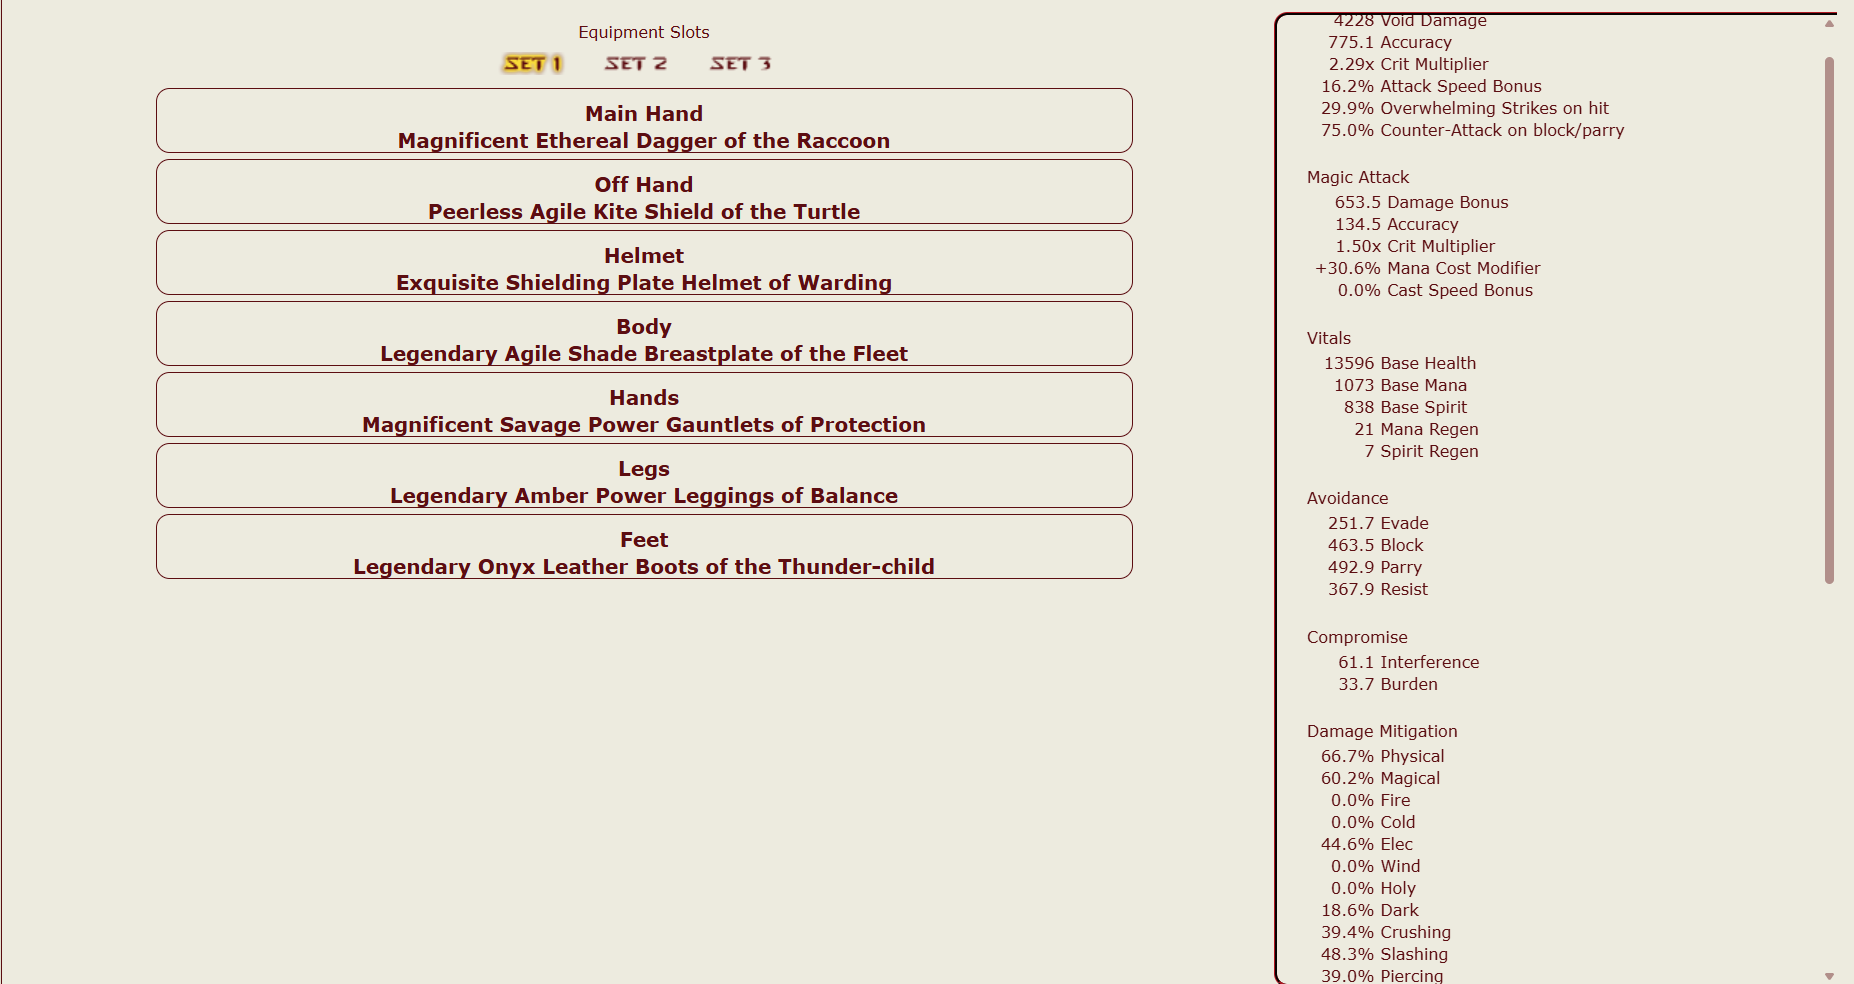Switch to equipment Set 1
This screenshot has height=984, width=1854.
pyautogui.click(x=532, y=64)
